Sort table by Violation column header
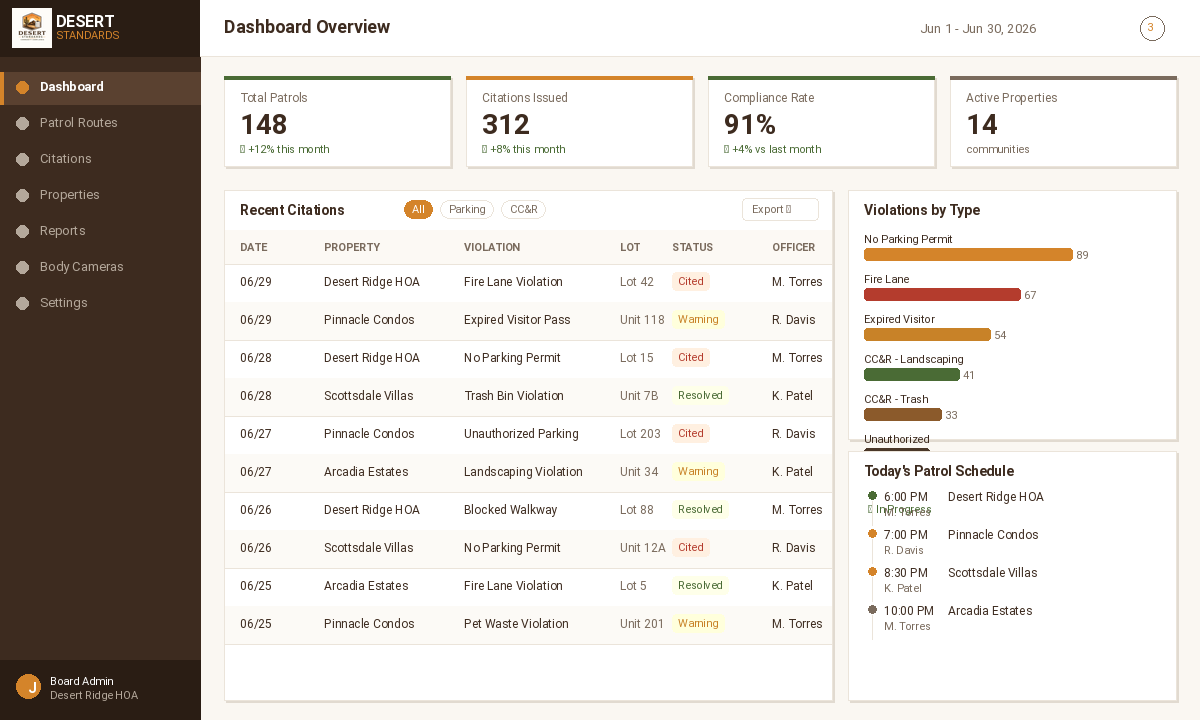 (492, 248)
